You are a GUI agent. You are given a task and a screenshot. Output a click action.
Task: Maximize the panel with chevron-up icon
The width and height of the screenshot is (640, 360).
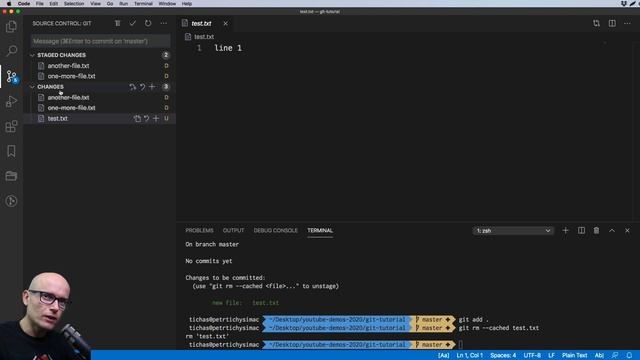click(612, 231)
